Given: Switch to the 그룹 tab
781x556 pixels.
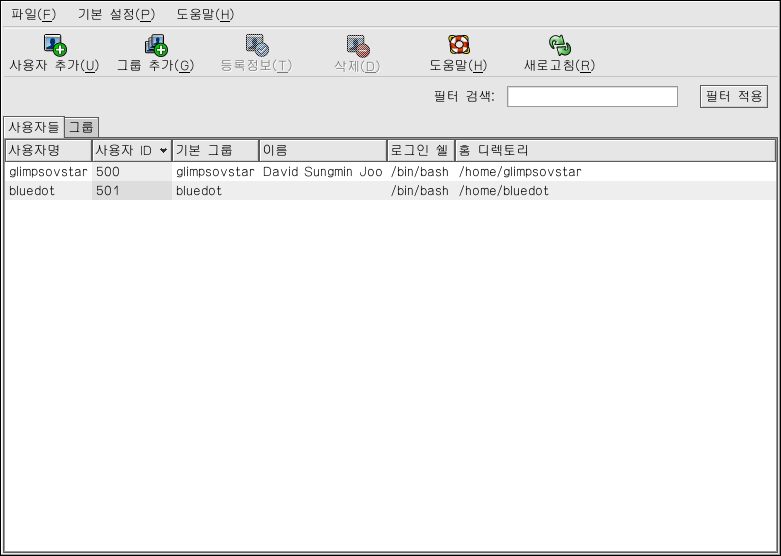Looking at the screenshot, I should [81, 127].
